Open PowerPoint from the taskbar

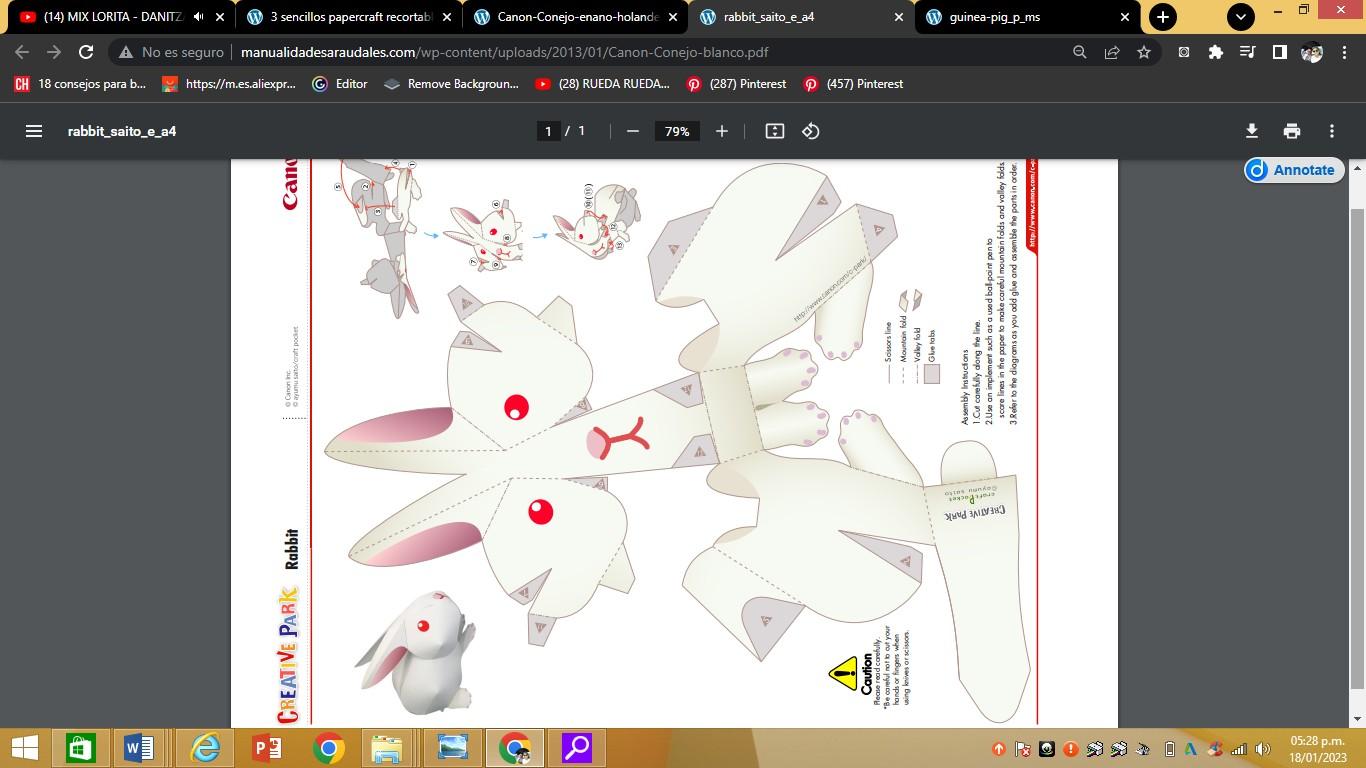coord(266,748)
